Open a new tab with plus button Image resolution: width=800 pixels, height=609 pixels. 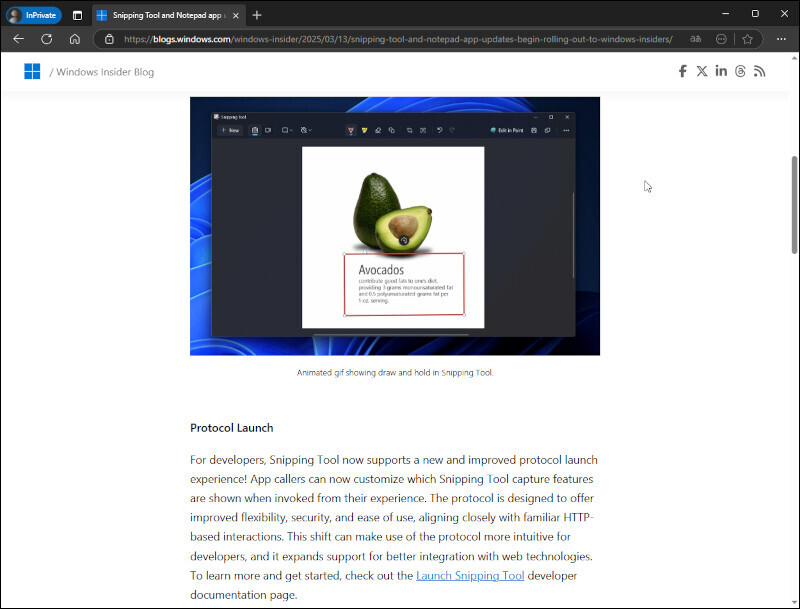257,15
